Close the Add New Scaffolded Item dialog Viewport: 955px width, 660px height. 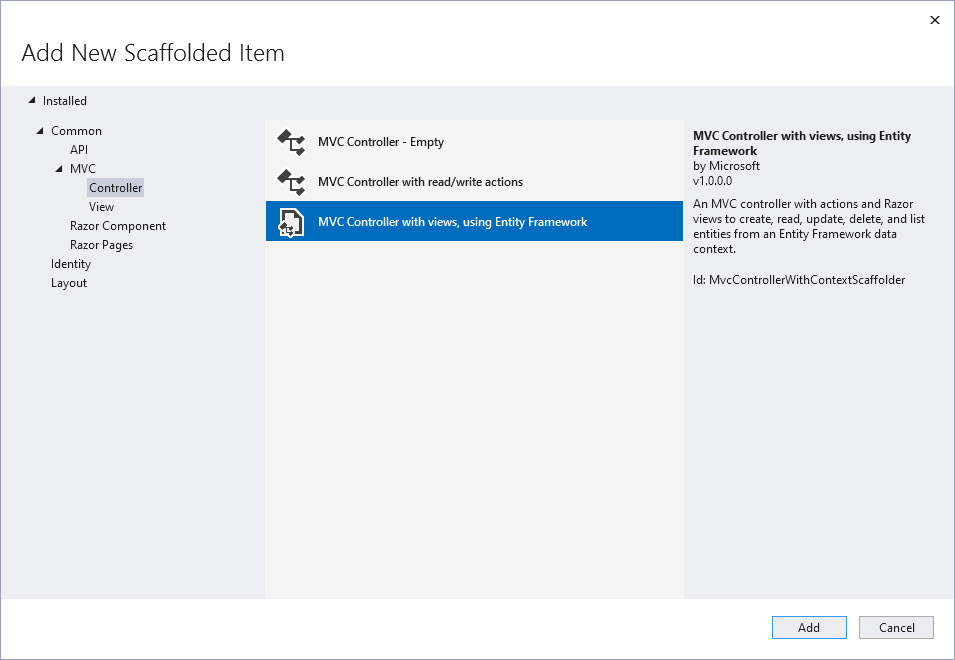click(935, 20)
